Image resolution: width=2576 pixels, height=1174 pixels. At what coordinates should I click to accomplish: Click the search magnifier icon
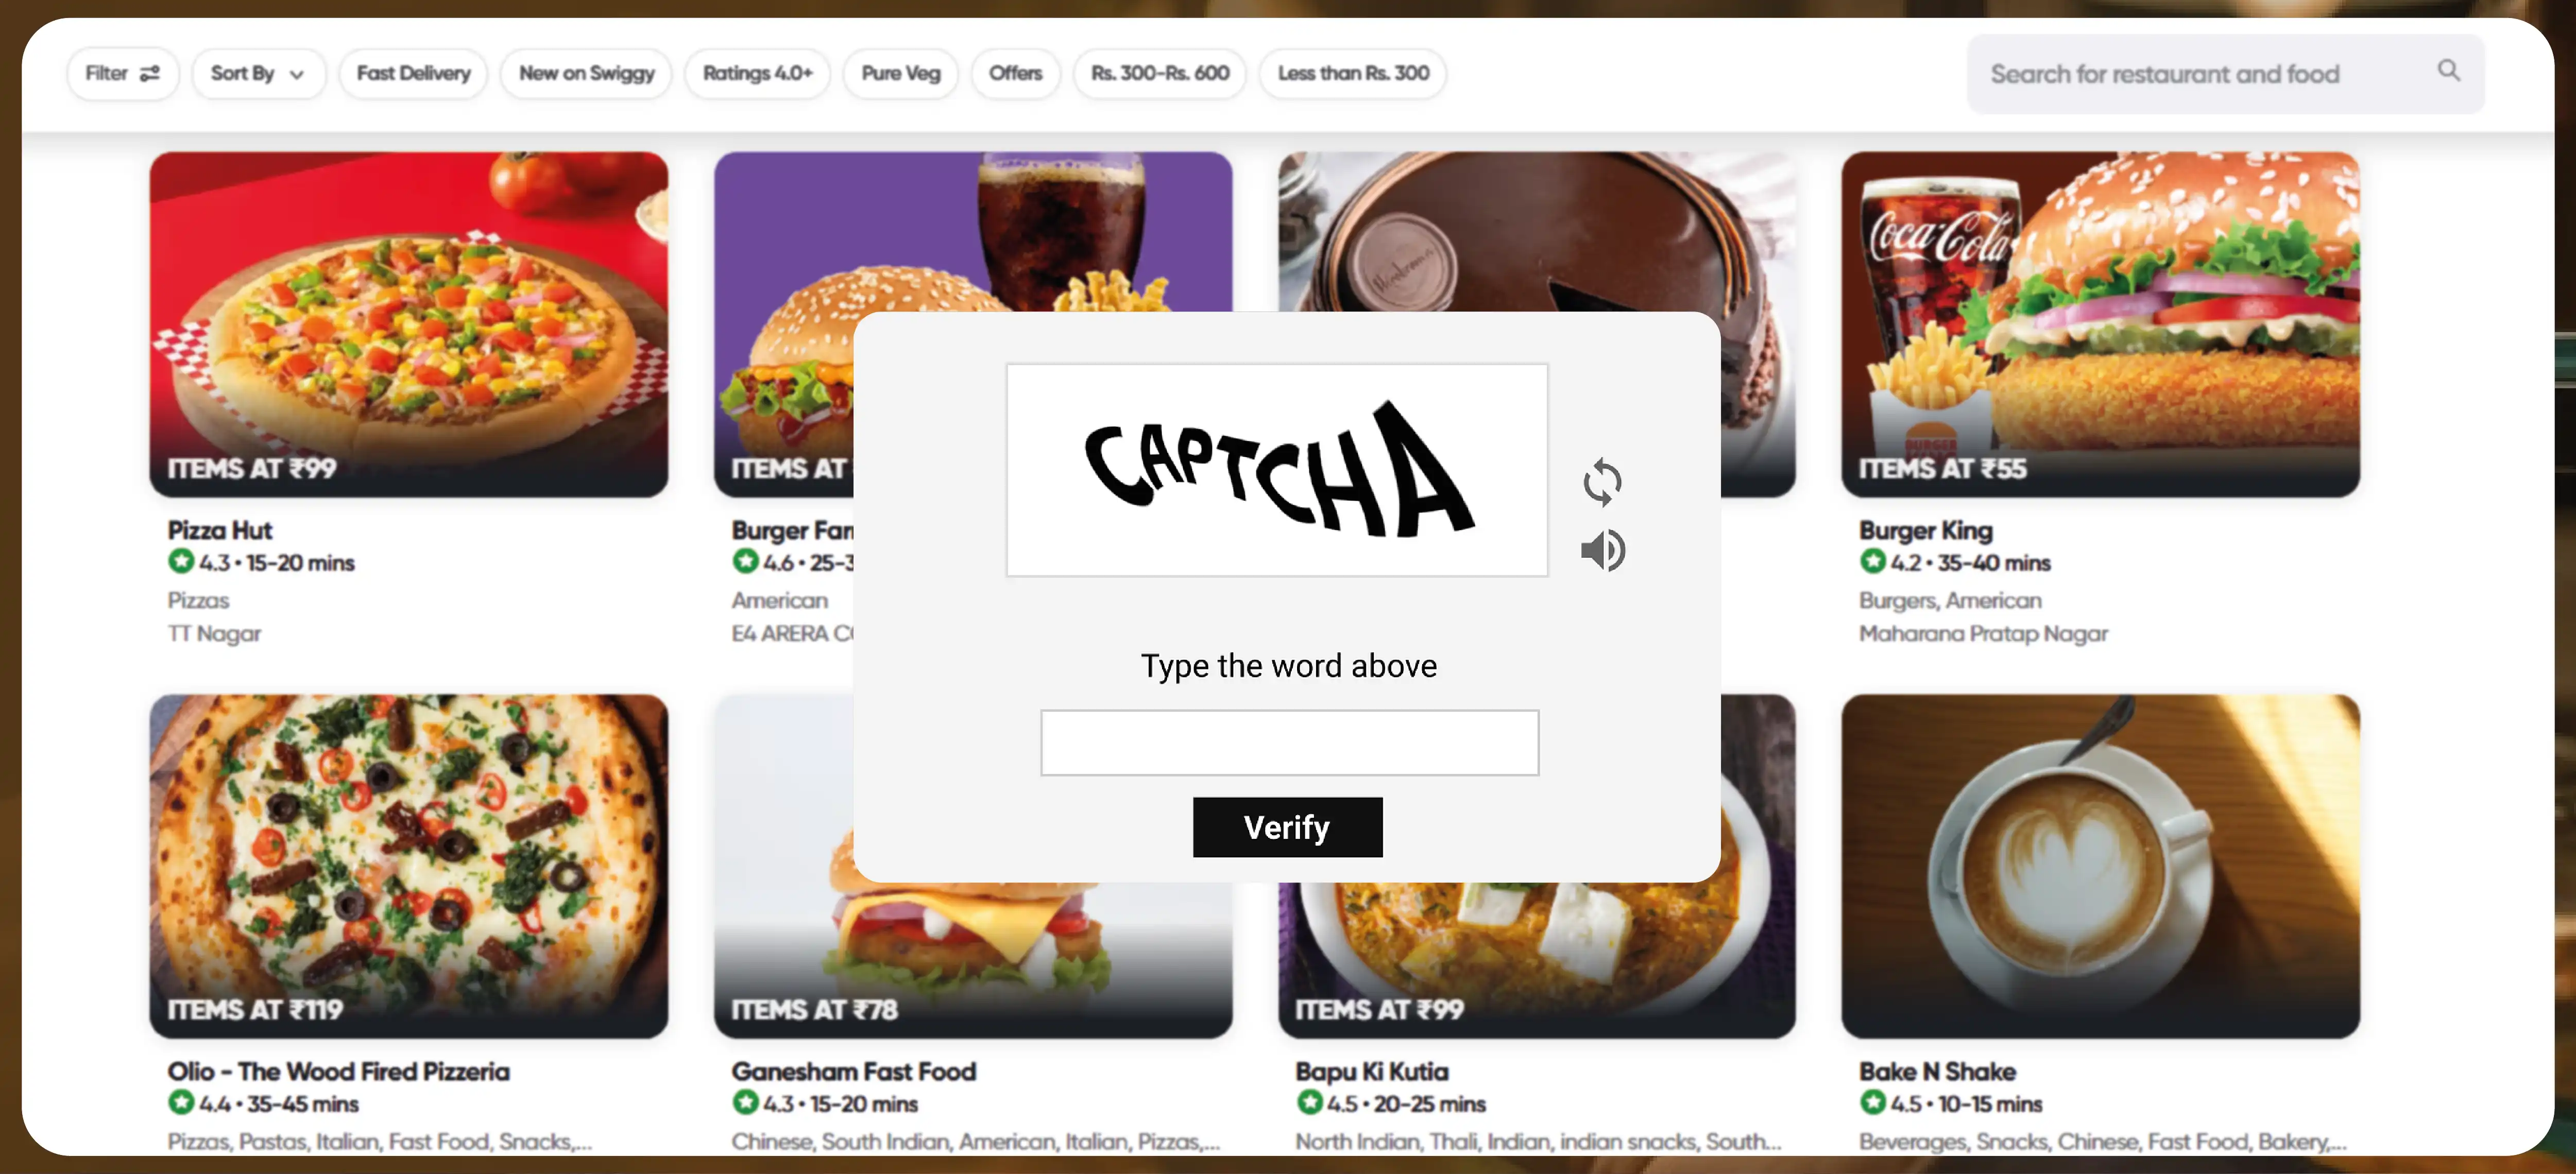2448,70
